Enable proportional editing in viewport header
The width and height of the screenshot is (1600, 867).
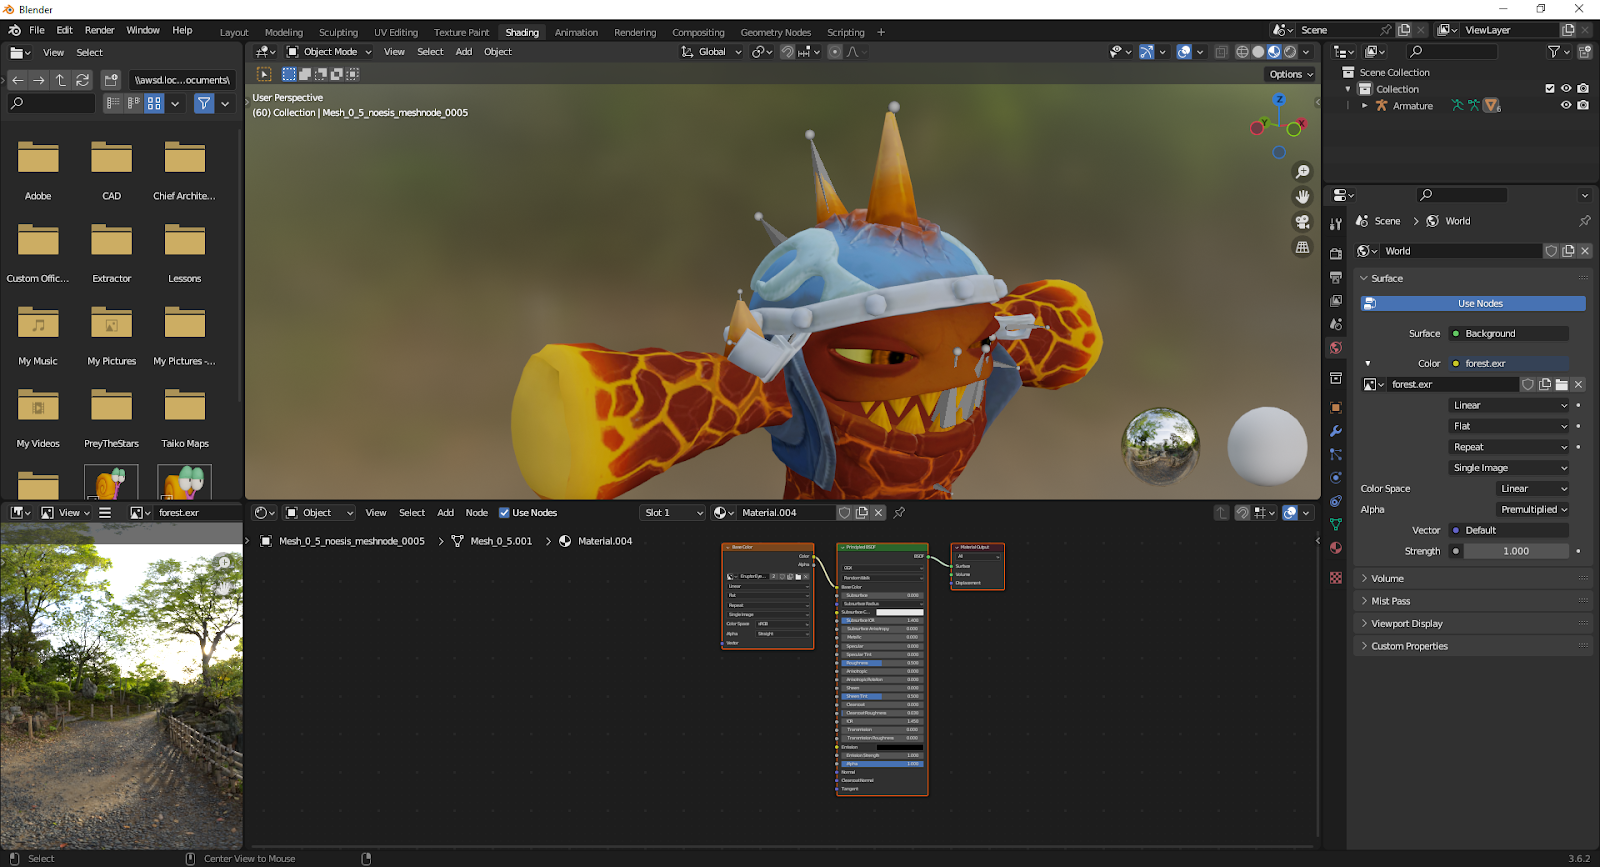835,52
